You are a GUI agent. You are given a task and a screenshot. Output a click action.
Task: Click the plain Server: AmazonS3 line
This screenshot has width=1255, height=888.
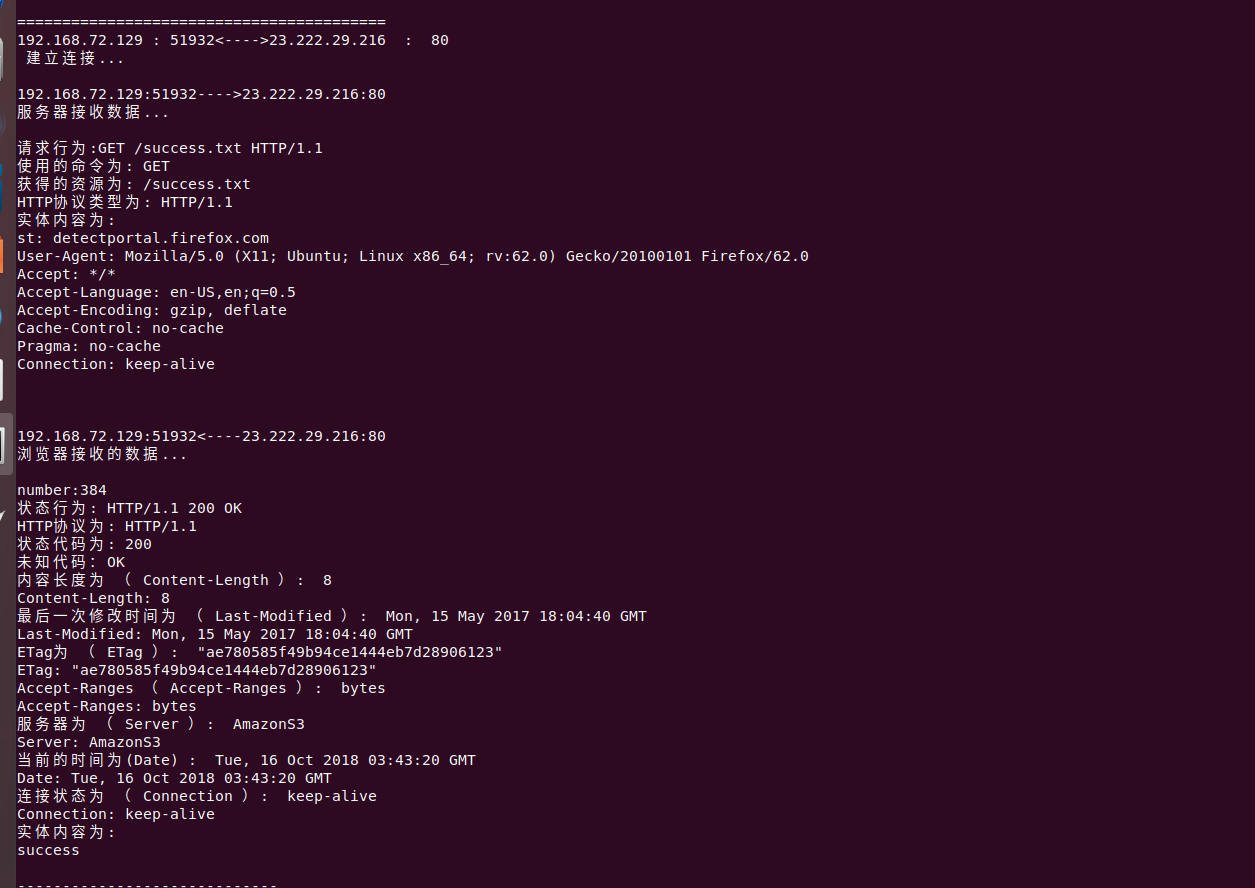pyautogui.click(x=89, y=742)
